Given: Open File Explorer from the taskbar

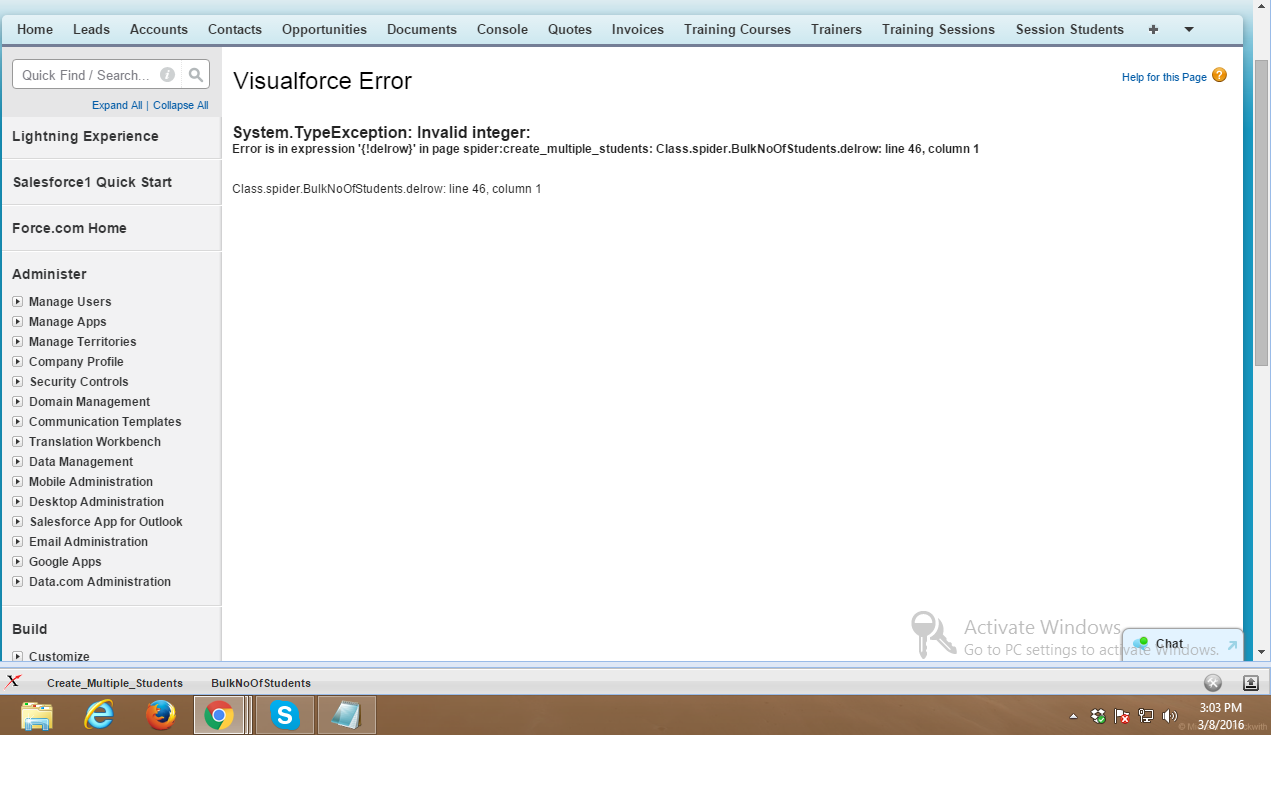Looking at the screenshot, I should pyautogui.click(x=37, y=715).
